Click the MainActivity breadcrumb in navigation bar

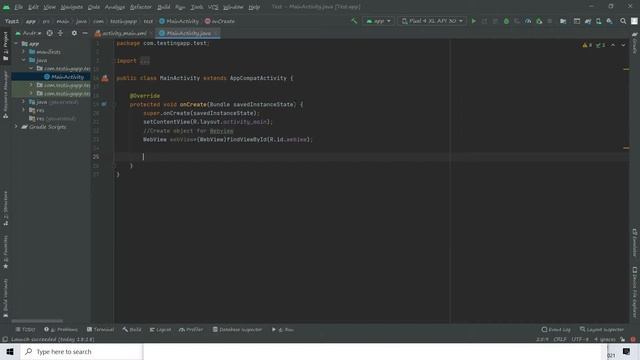pos(179,21)
